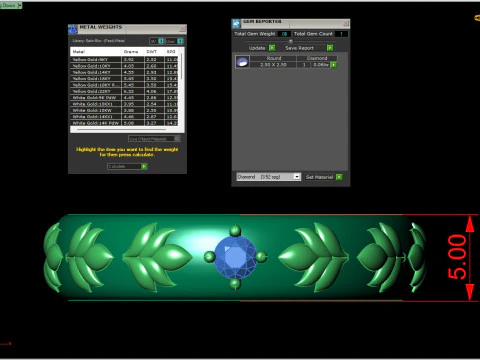Image resolution: width=480 pixels, height=360 pixels.
Task: Select the Yellow Gold 22KY row
Action: [x=124, y=91]
